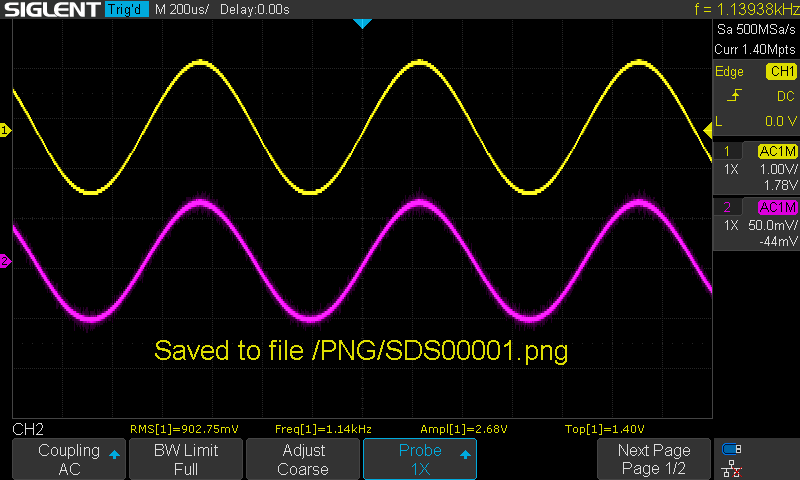Click the Ampl[1]=2.68V measurement

(463, 429)
